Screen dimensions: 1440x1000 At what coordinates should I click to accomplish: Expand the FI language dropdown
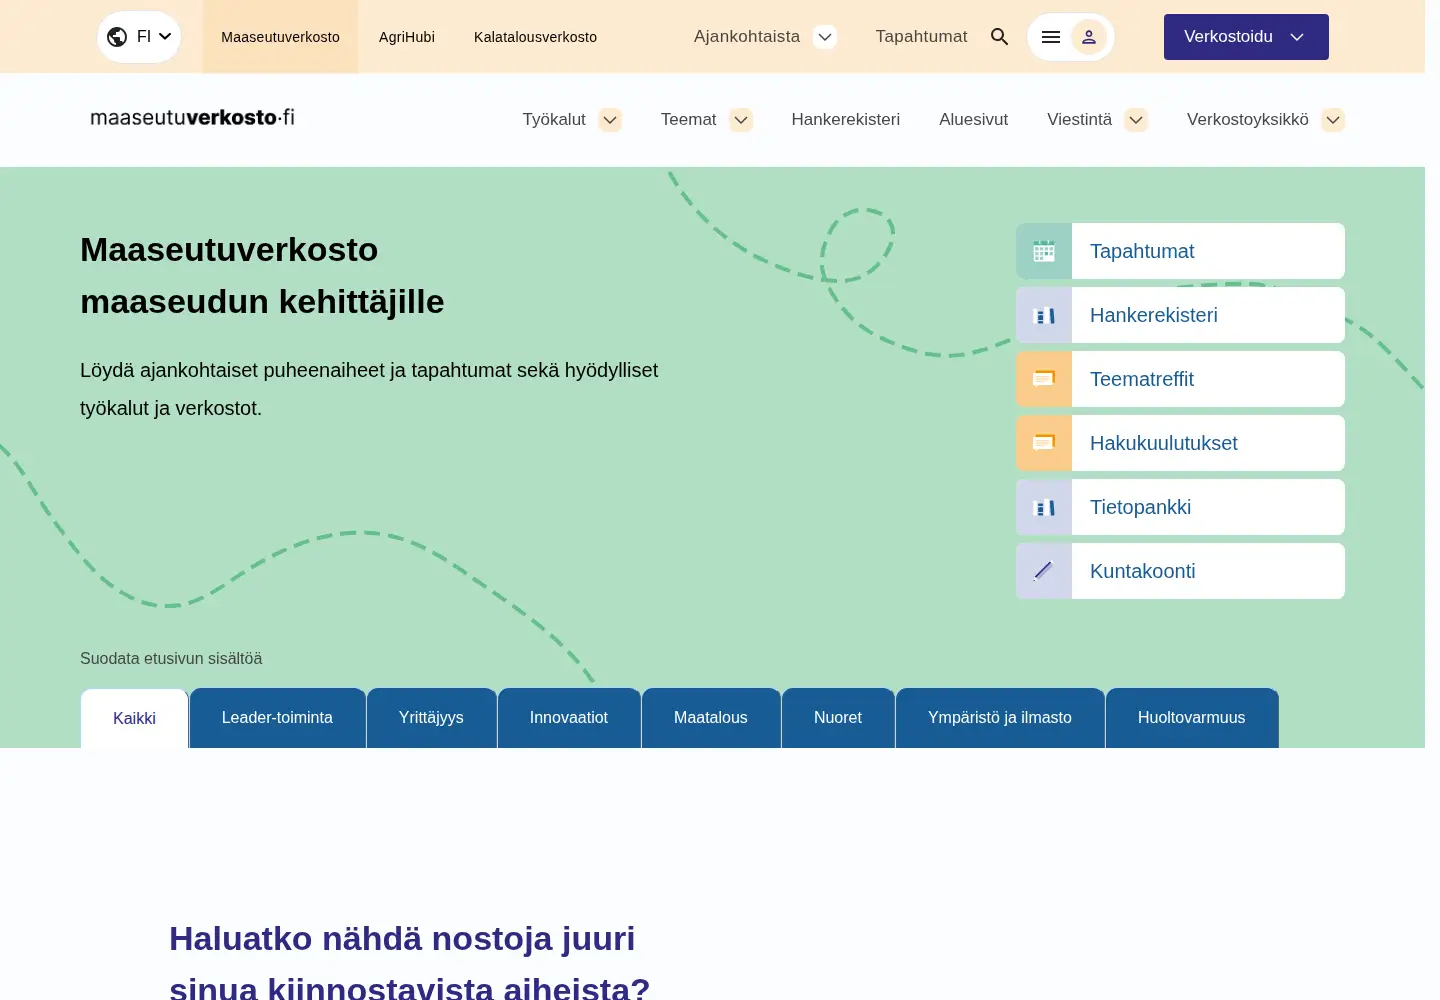(x=139, y=37)
